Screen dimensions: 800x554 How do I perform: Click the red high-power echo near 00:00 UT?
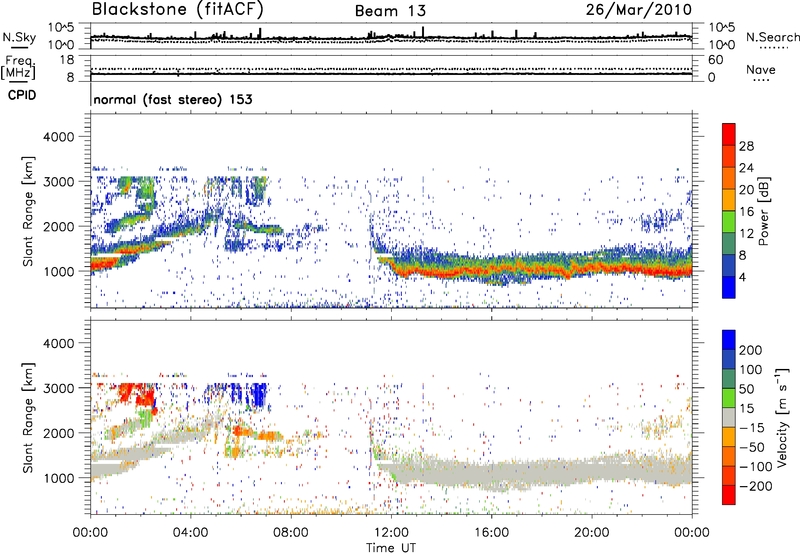(104, 264)
